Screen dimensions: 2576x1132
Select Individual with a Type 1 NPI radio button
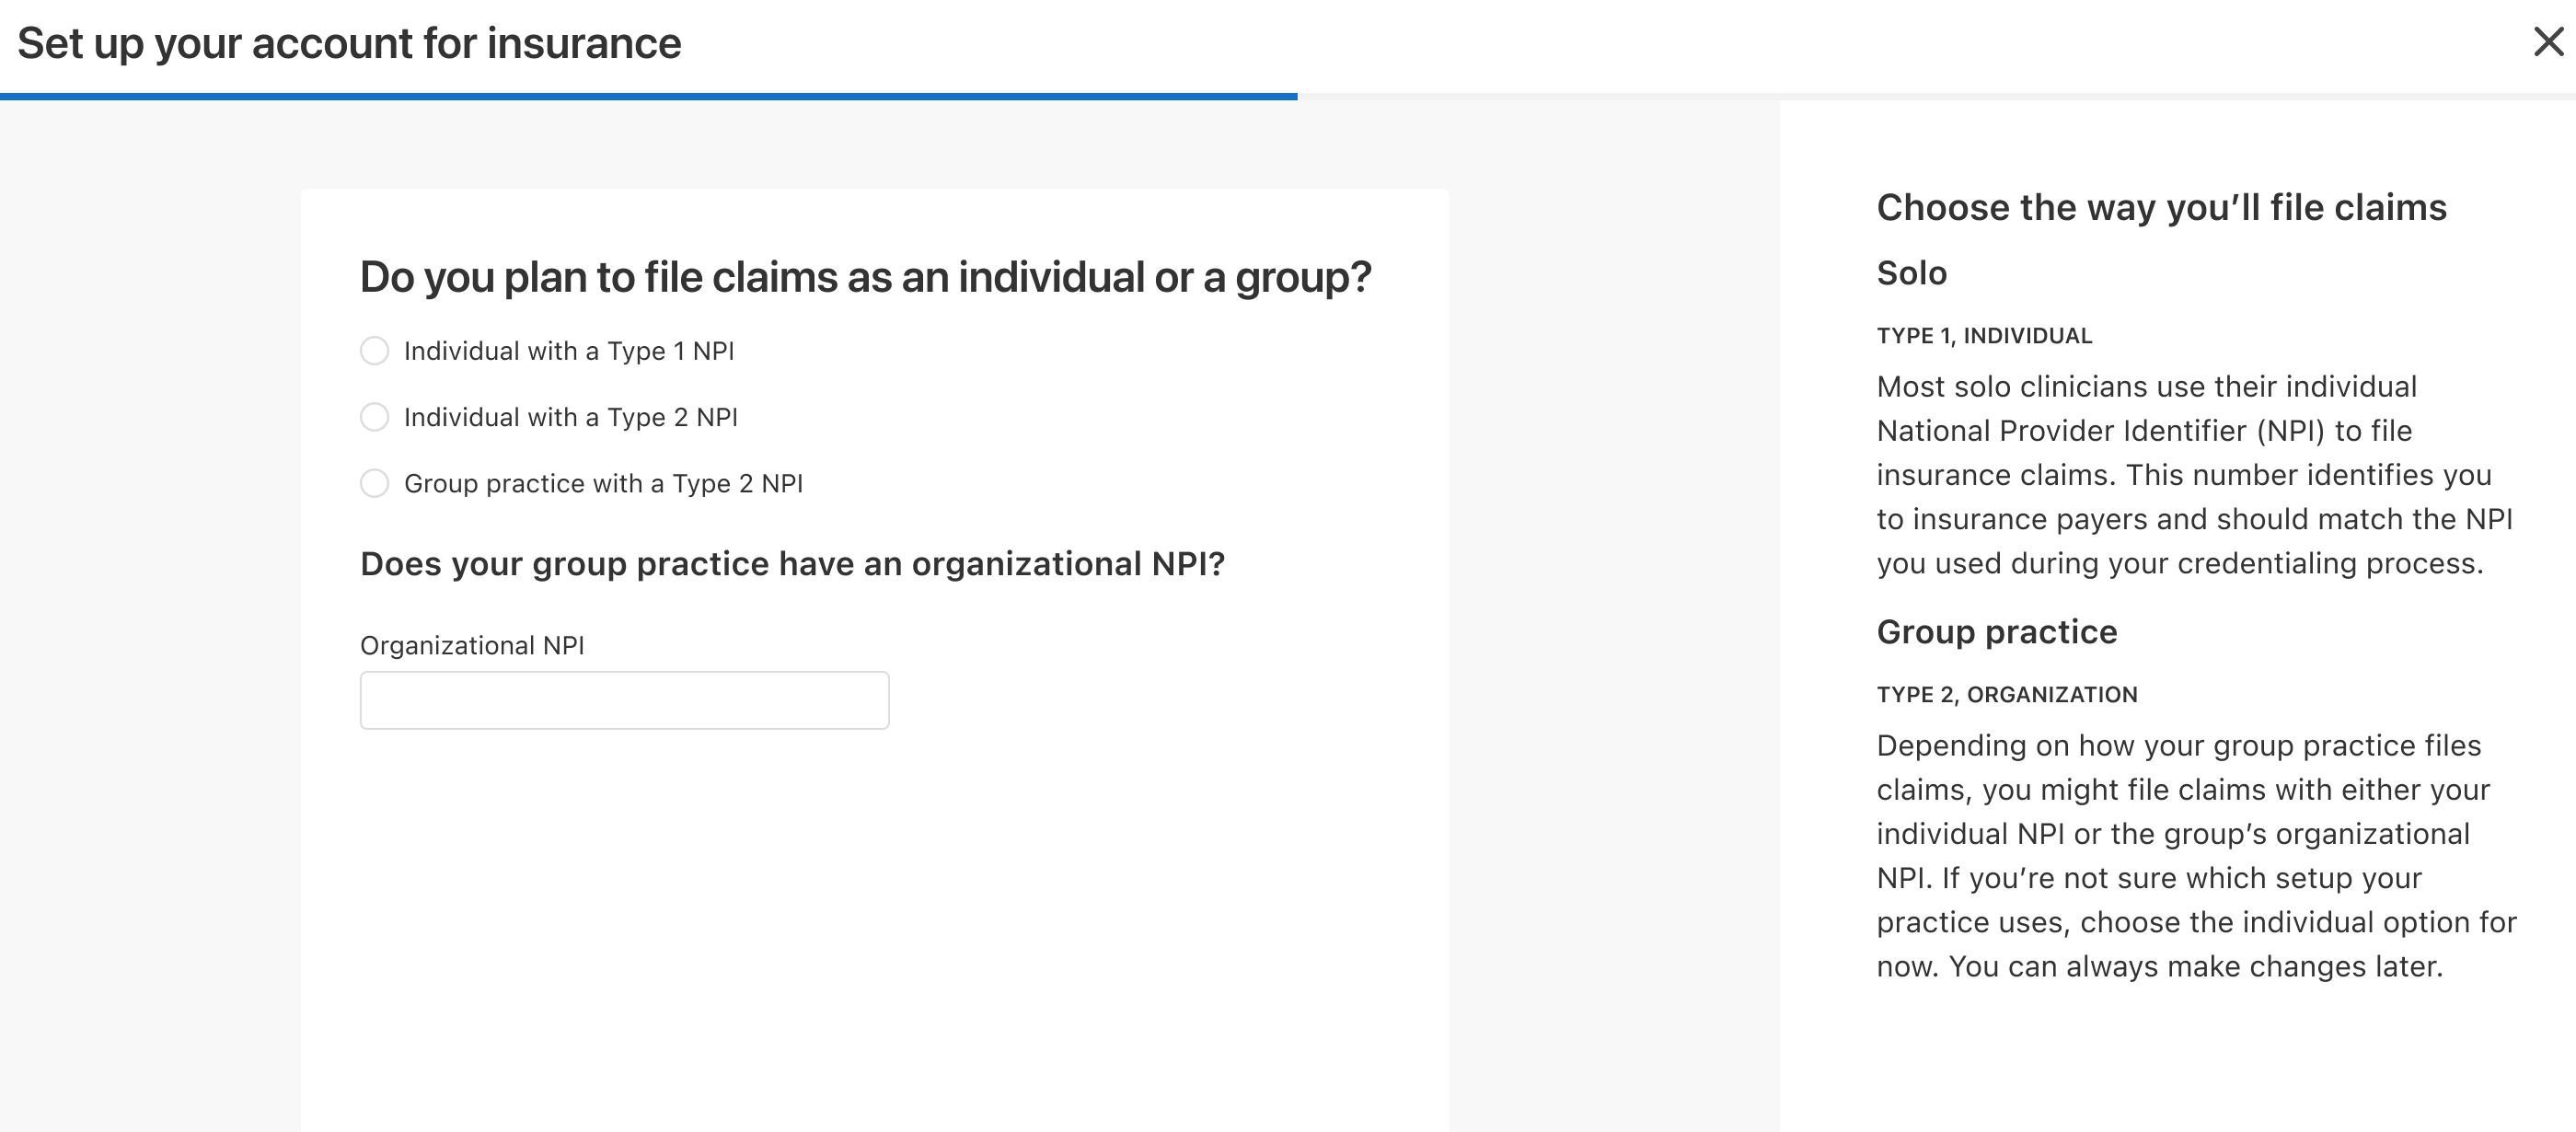374,351
